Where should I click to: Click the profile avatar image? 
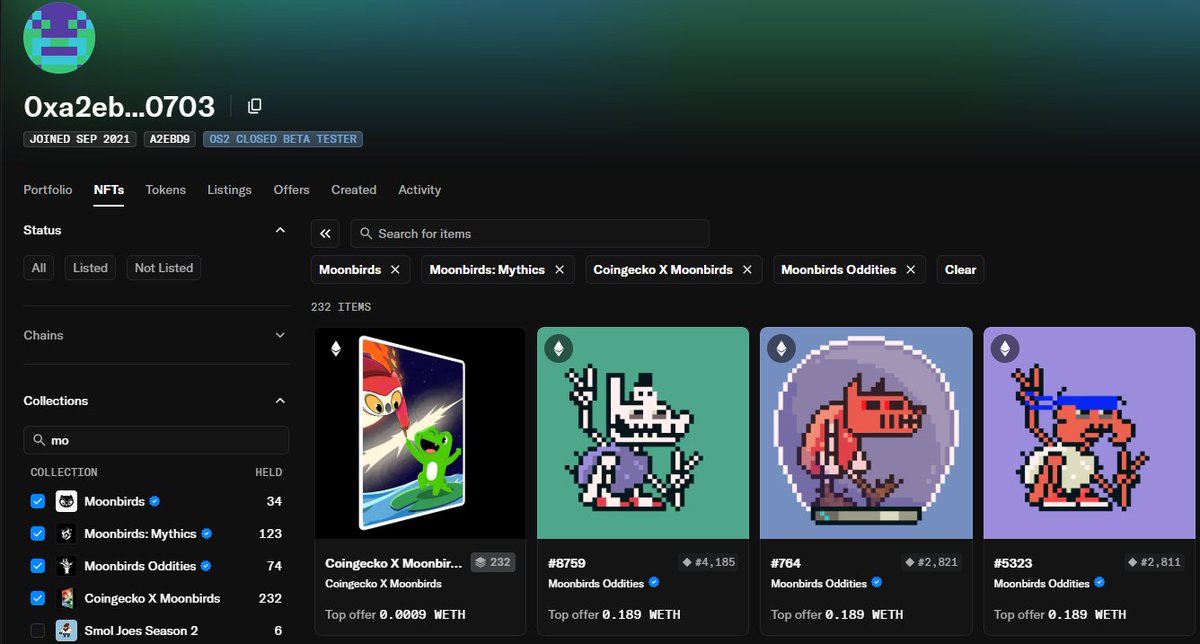[60, 37]
